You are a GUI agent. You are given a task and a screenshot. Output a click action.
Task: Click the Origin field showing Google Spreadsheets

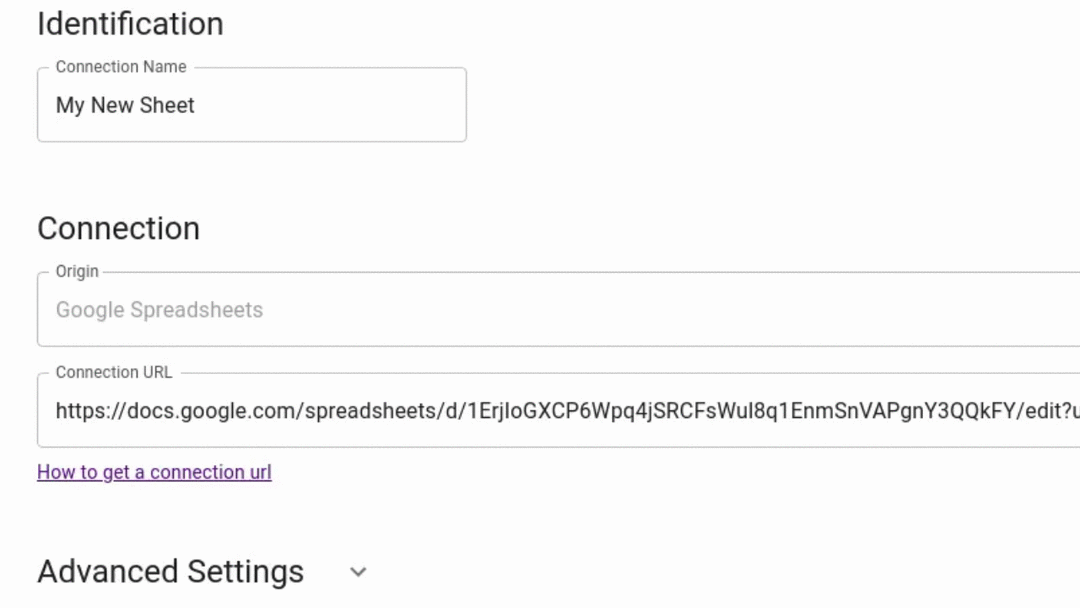pyautogui.click(x=400, y=309)
